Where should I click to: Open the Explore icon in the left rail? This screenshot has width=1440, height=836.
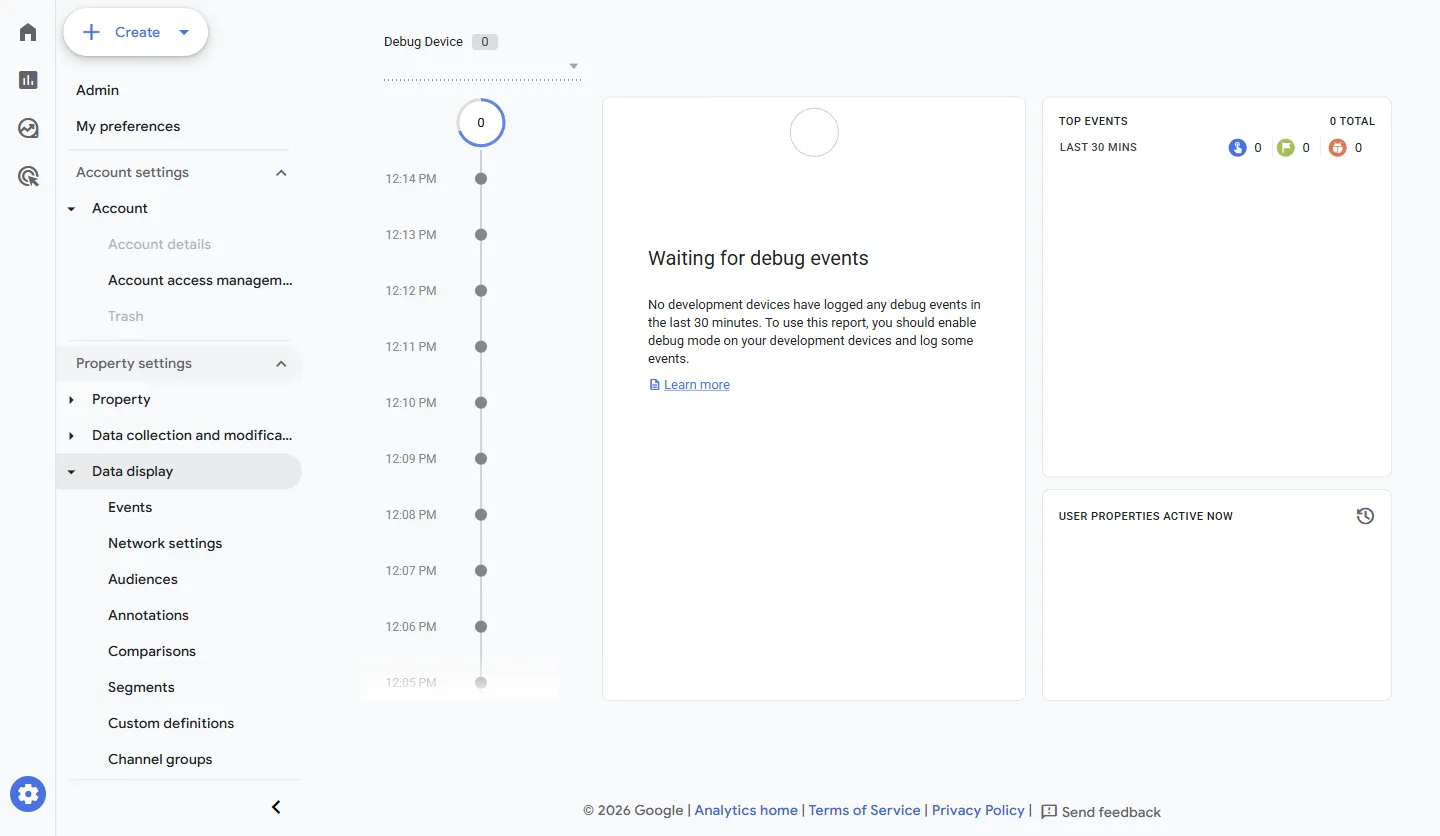[x=28, y=128]
